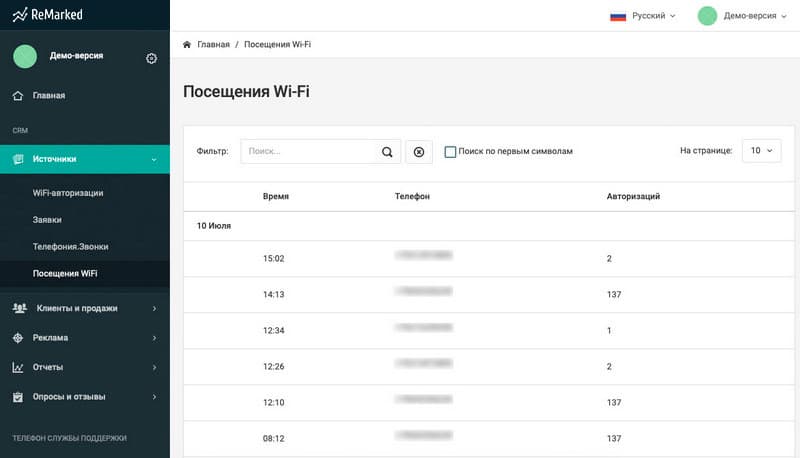Click the Опросы и отзывы clipboard icon
Viewport: 800px width, 458px height.
coord(18,397)
